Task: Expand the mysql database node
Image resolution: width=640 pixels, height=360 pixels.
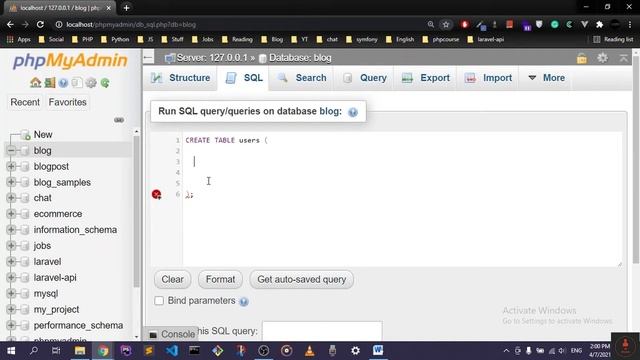Action: [11, 293]
